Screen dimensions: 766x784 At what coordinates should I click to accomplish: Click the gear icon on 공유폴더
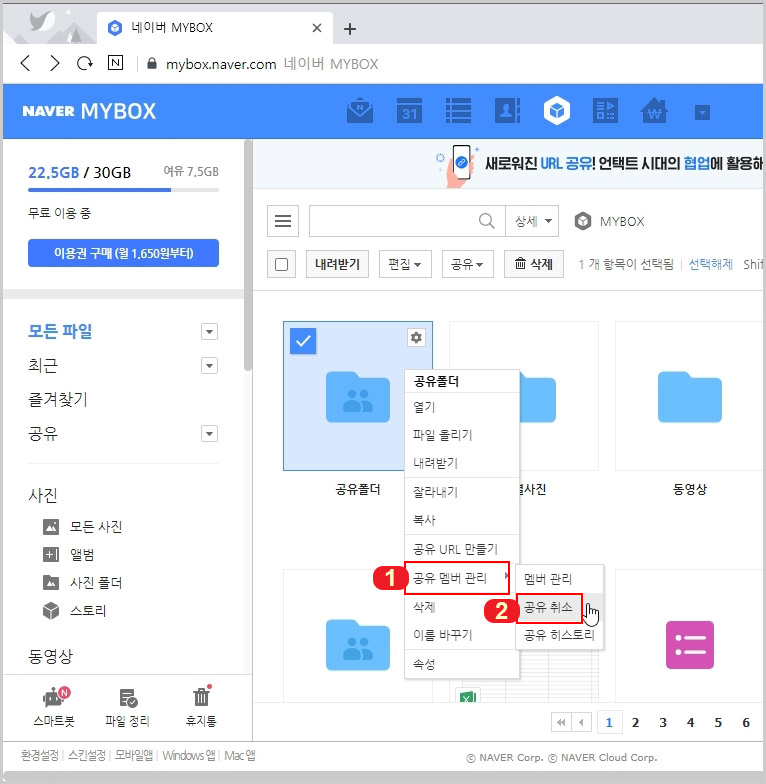coord(416,338)
